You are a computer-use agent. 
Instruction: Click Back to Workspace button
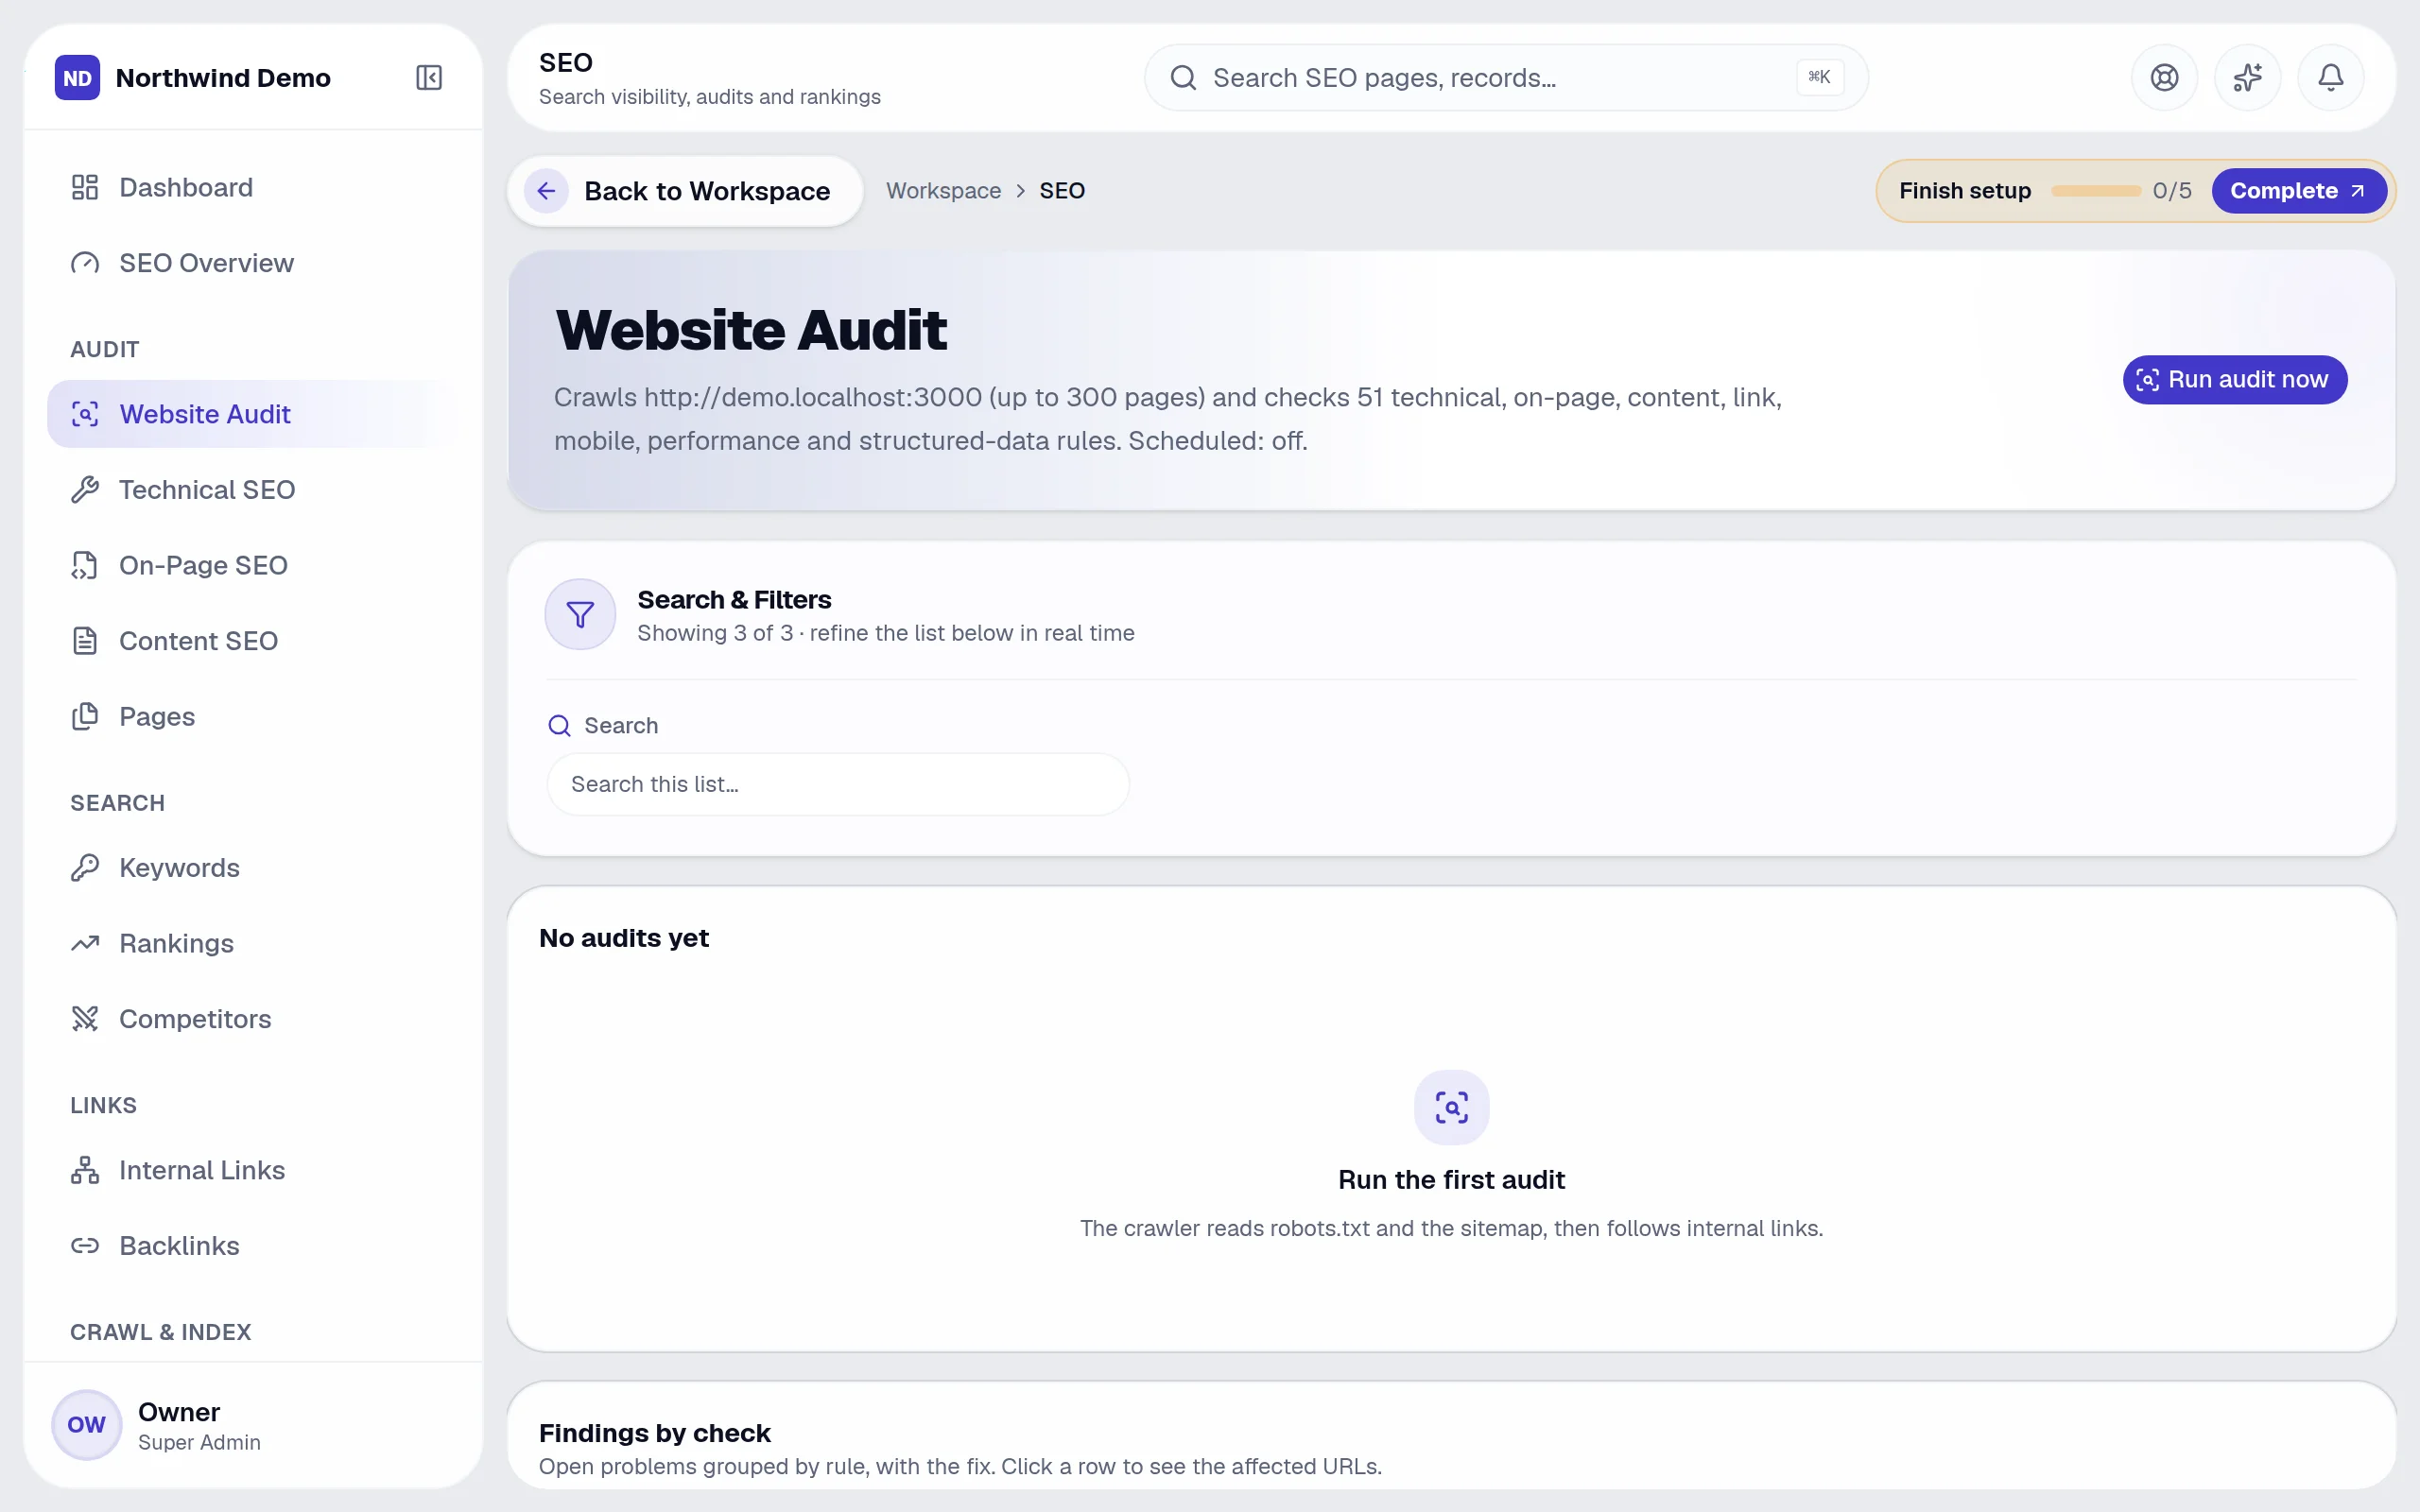[x=685, y=191]
